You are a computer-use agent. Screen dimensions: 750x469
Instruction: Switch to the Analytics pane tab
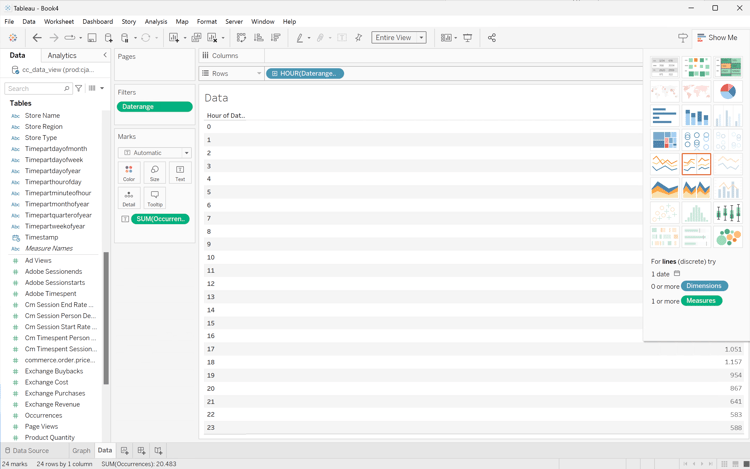(x=62, y=55)
